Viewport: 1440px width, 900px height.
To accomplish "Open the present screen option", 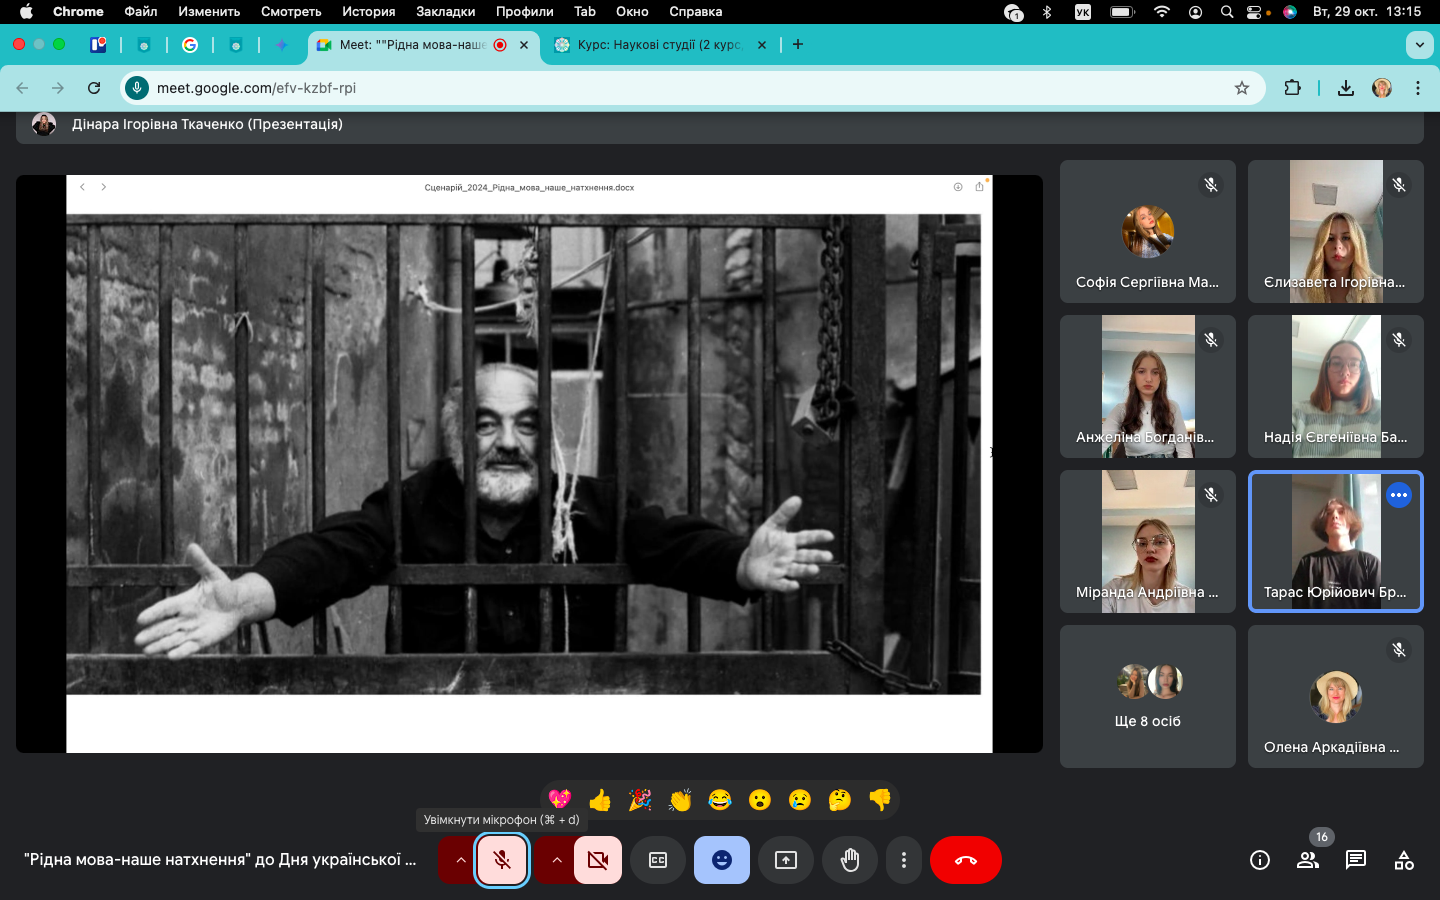I will 786,860.
